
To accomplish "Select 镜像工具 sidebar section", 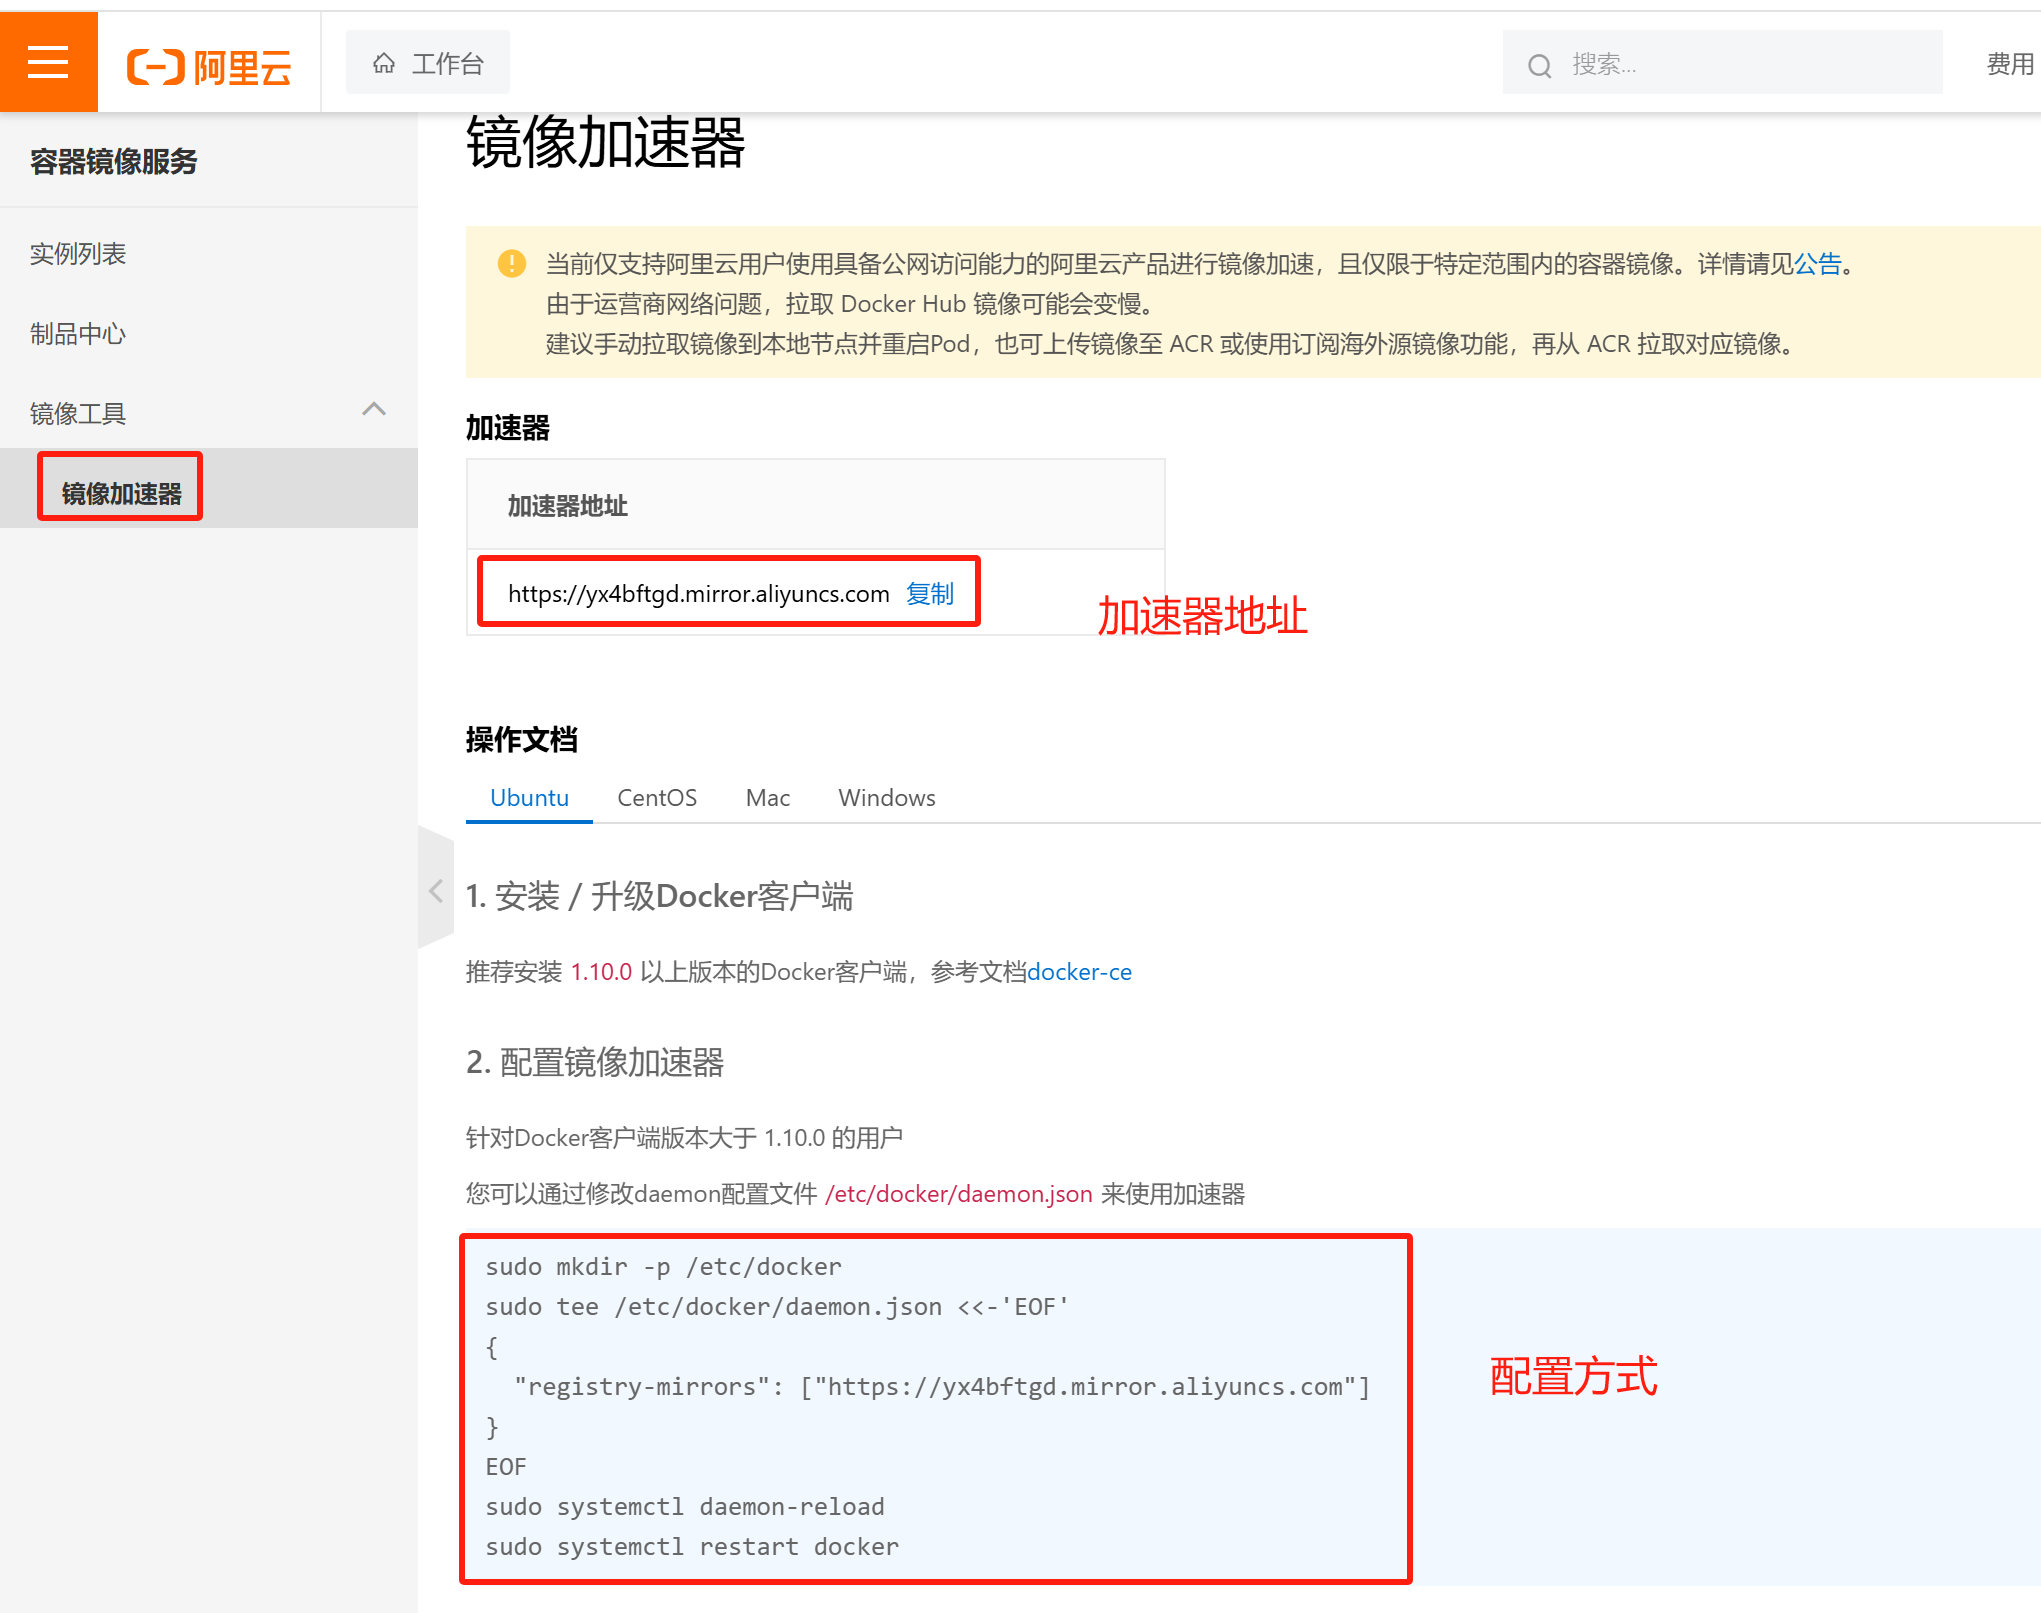I will click(209, 412).
